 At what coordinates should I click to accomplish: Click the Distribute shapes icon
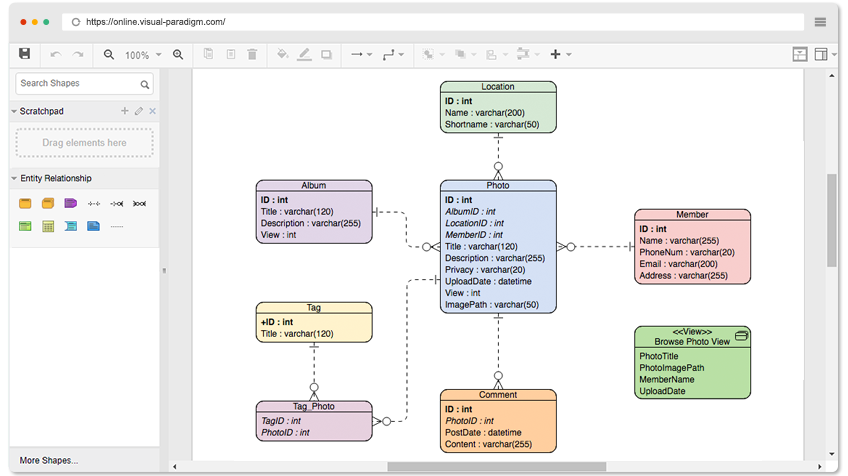[522, 54]
